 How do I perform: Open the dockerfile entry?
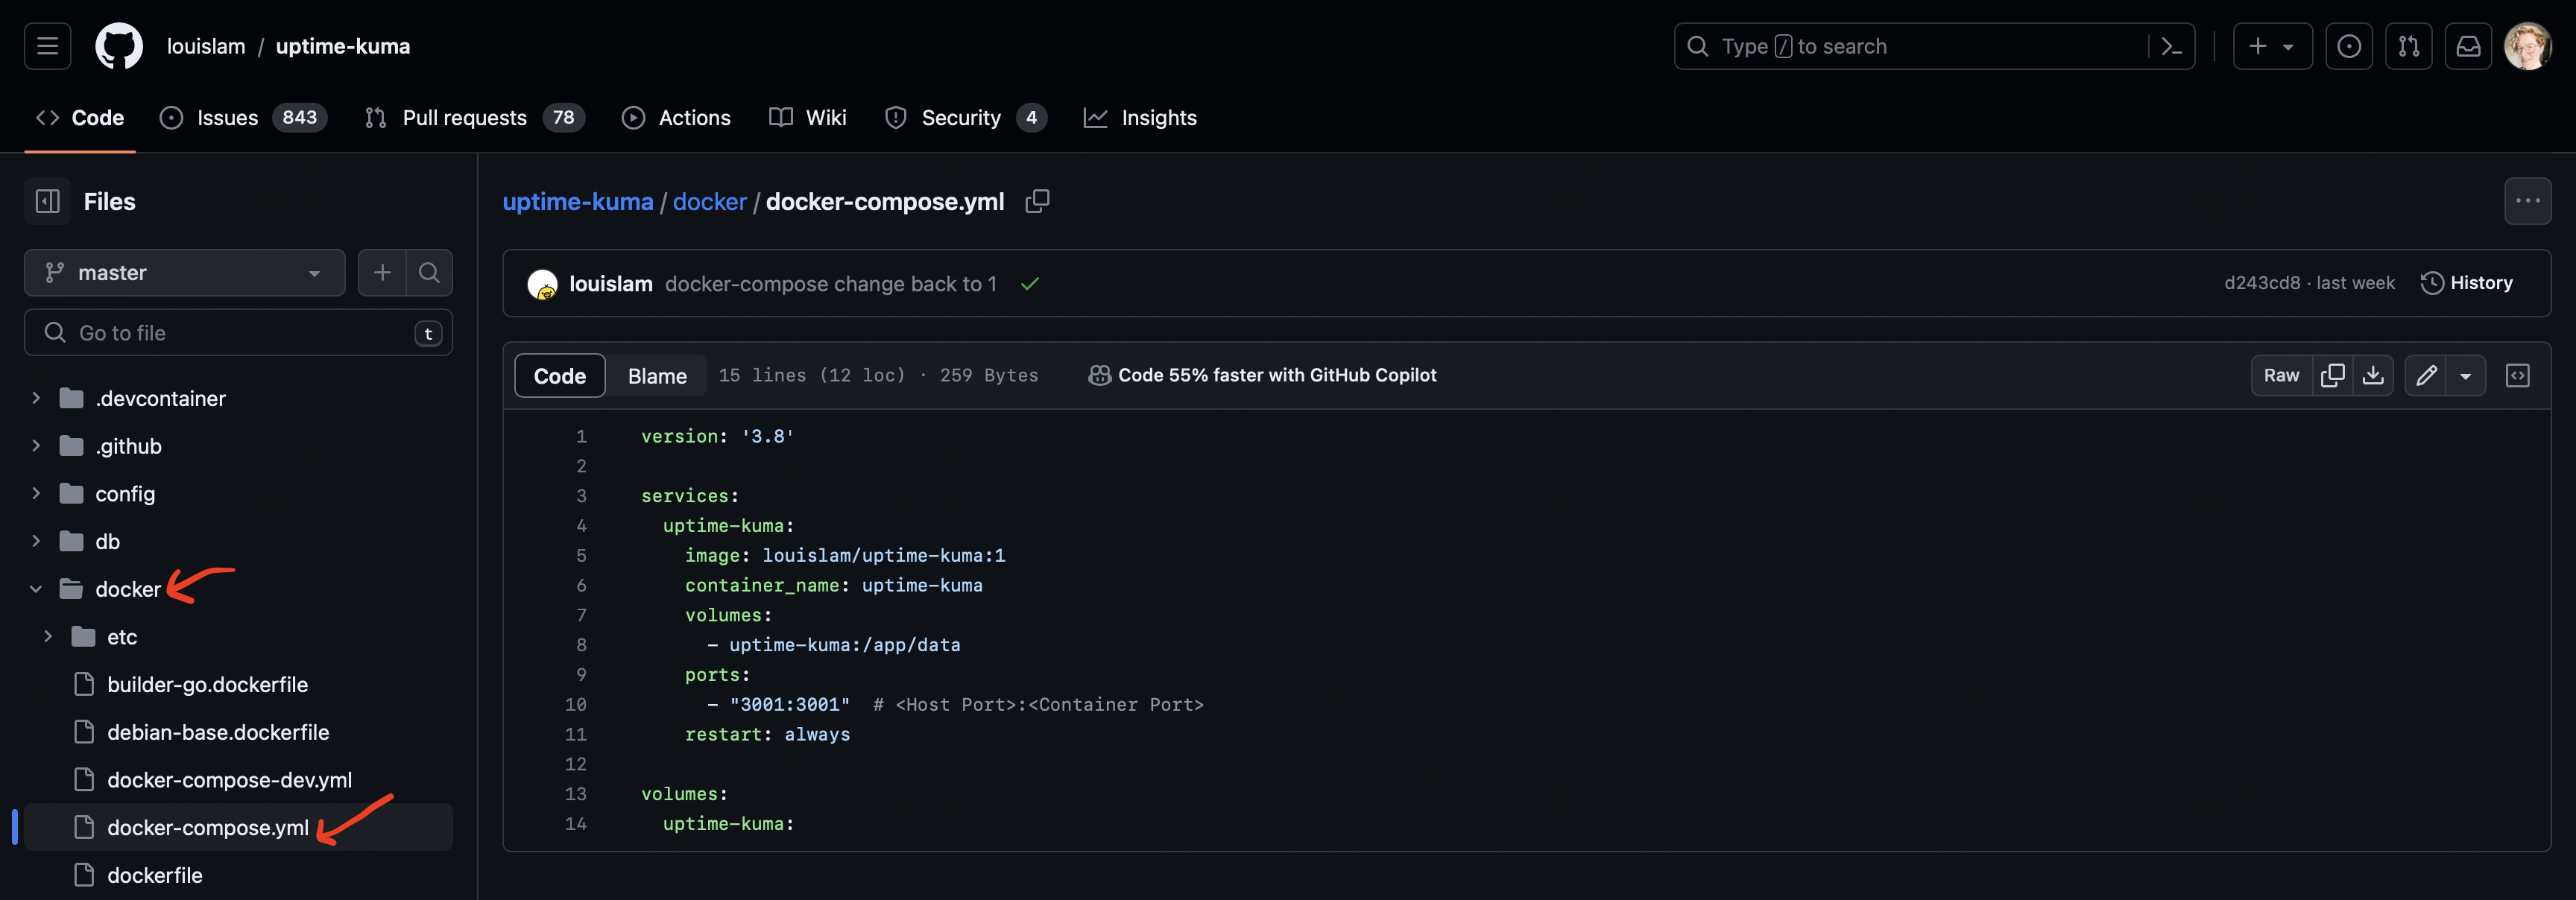155,875
